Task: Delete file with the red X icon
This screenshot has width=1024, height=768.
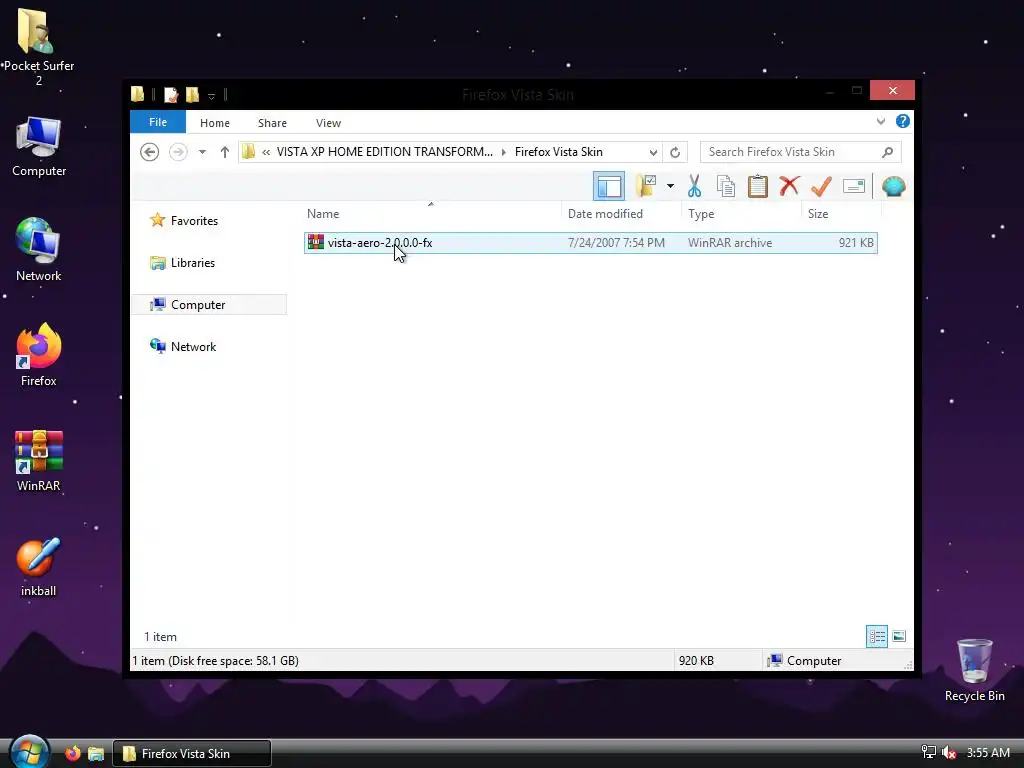Action: click(x=790, y=186)
